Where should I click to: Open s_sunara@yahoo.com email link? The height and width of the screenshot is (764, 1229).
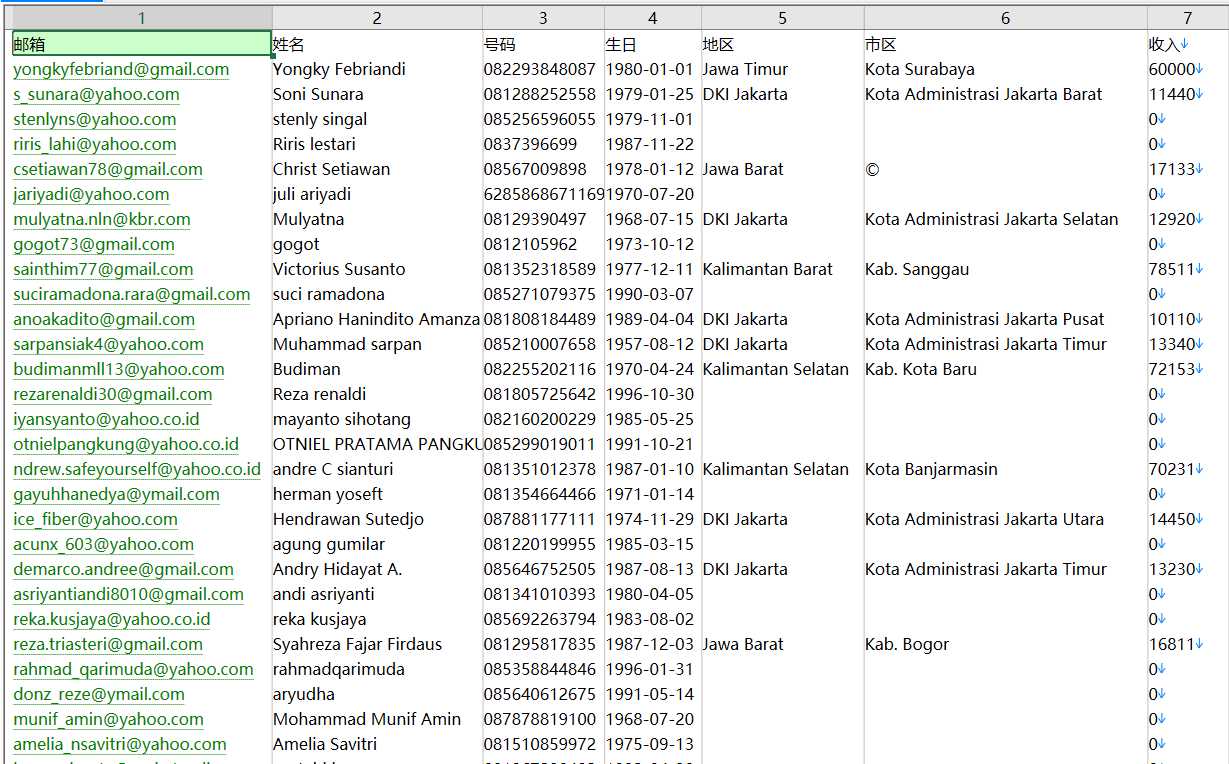[96, 94]
